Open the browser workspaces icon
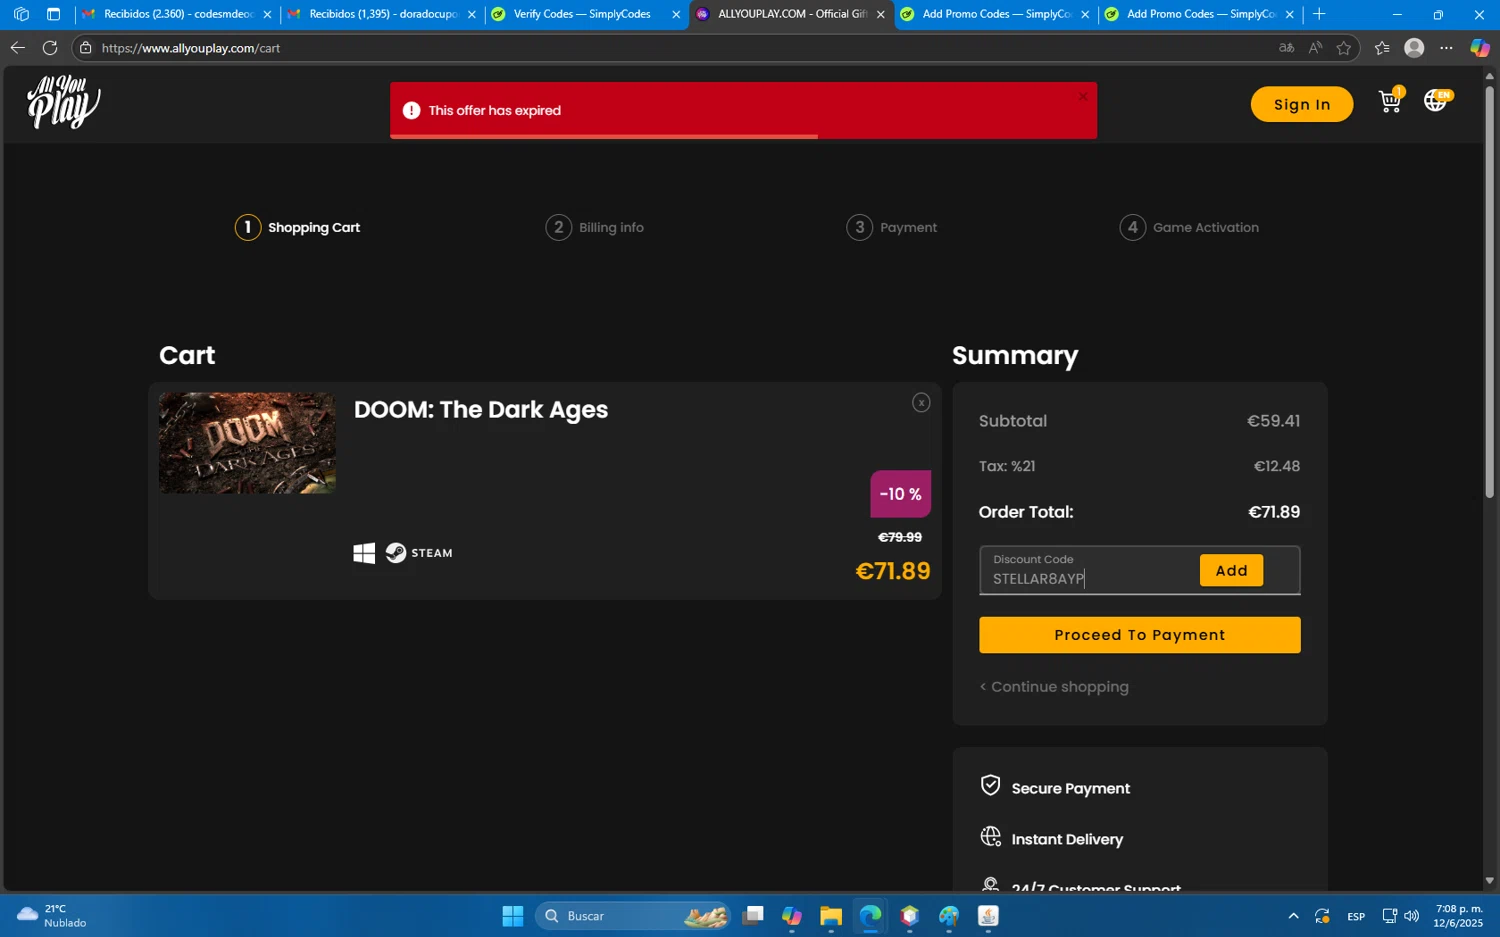This screenshot has height=937, width=1500. tap(21, 14)
